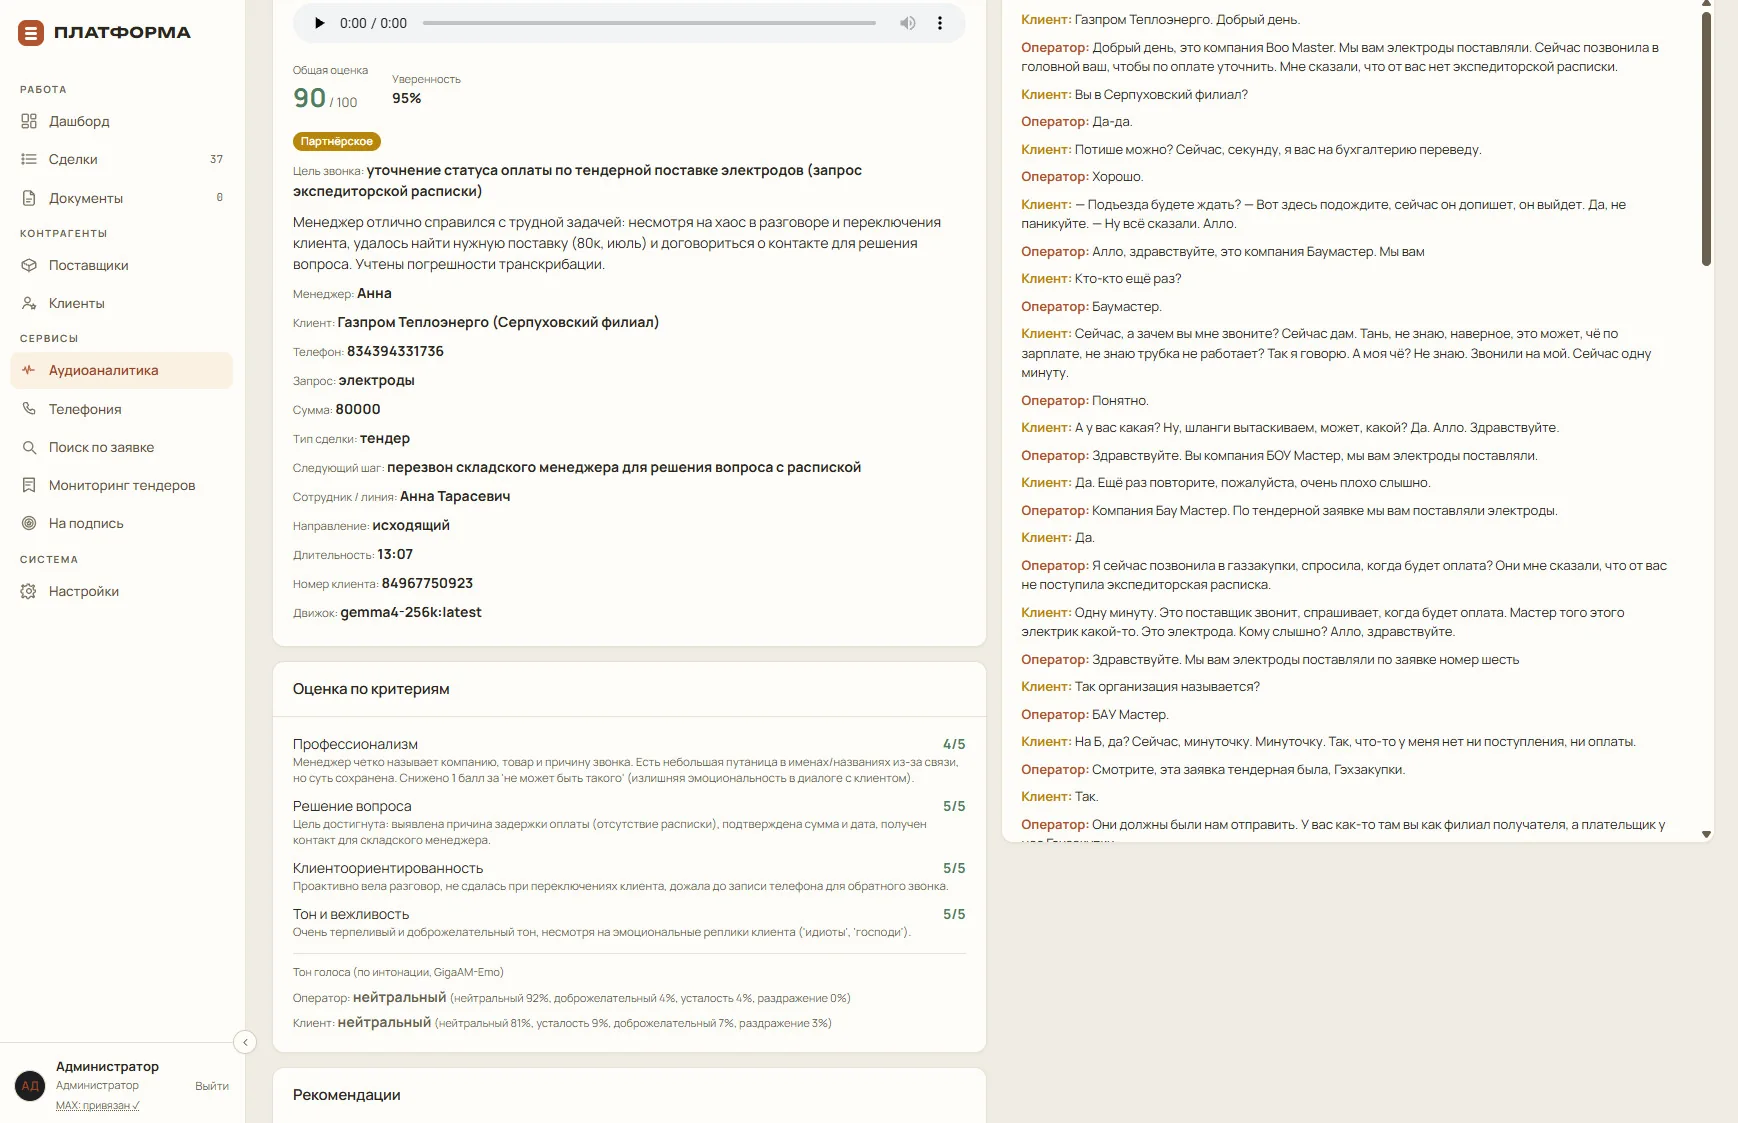Viewport: 1738px width, 1123px height.
Task: Click the Мониторинг тендеров icon
Action: tap(29, 485)
